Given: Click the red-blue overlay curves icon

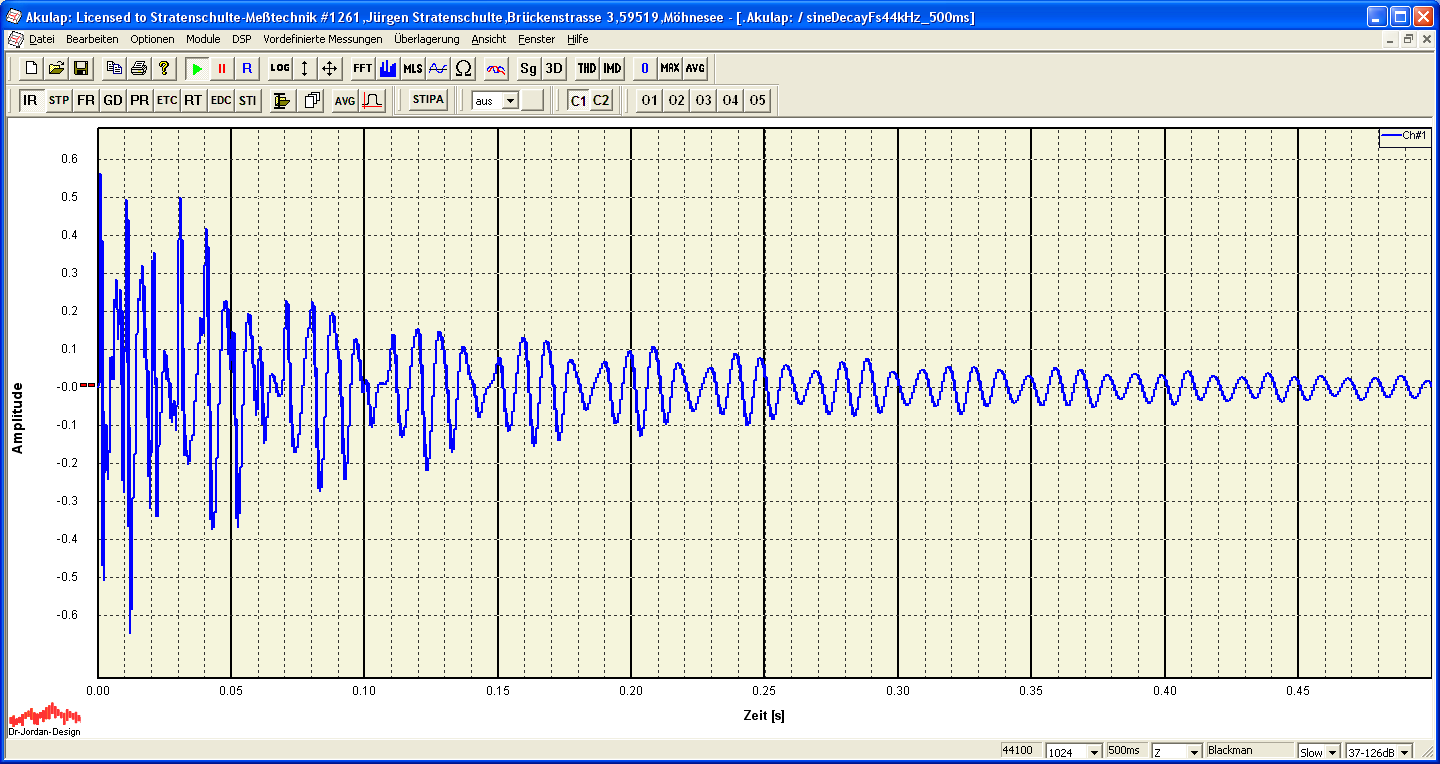Looking at the screenshot, I should coord(496,69).
